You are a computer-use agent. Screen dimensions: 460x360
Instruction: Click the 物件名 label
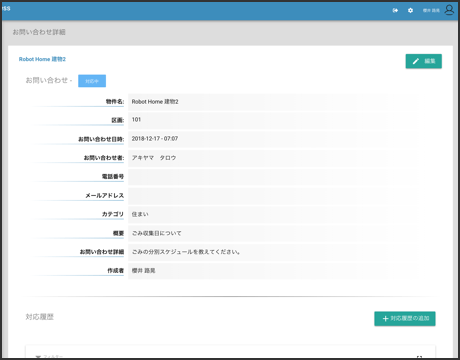tap(115, 102)
